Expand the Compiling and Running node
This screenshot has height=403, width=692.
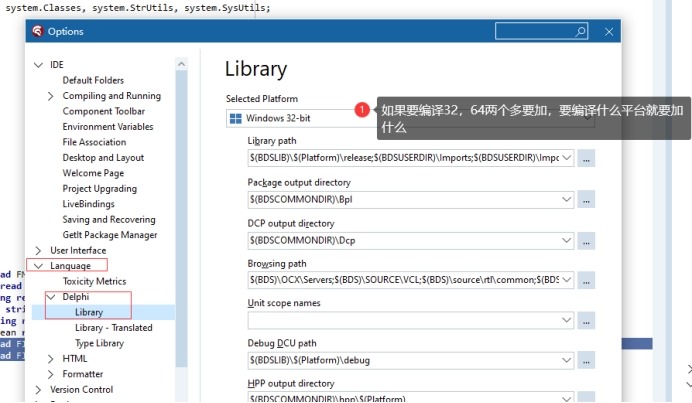click(51, 96)
